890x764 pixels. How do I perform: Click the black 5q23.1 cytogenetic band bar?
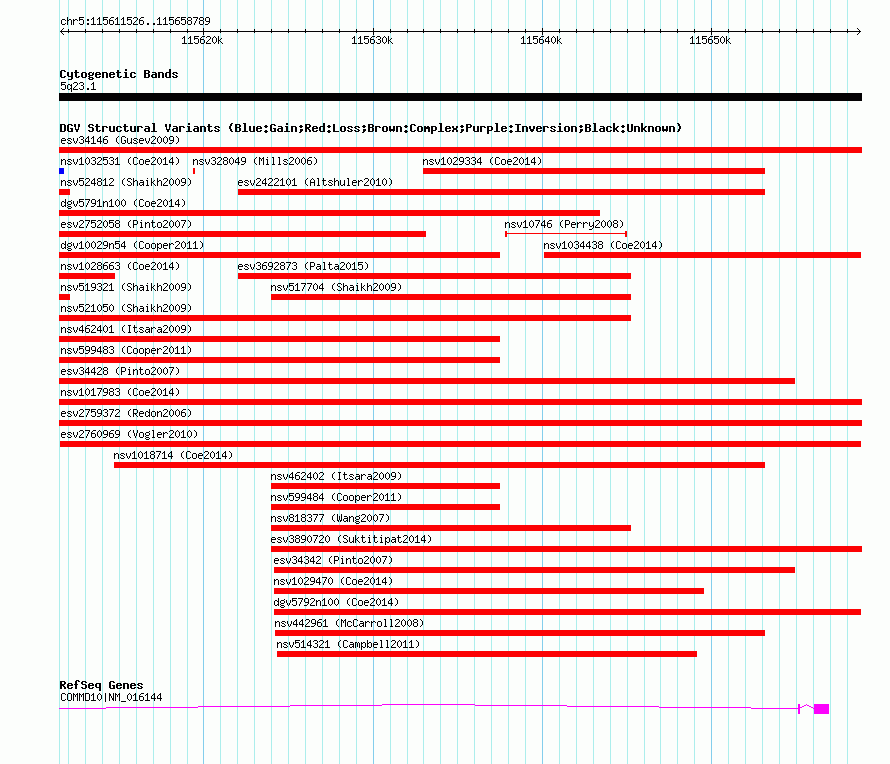click(460, 97)
